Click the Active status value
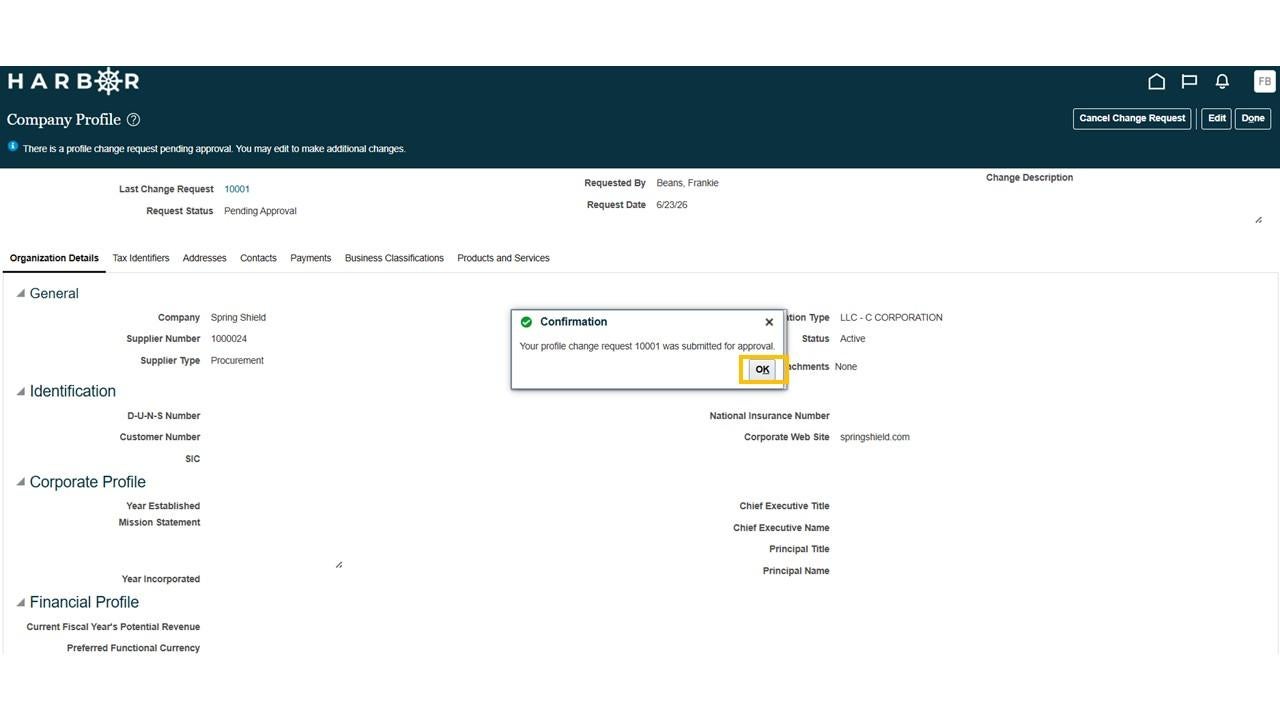This screenshot has height=720, width=1280. [853, 339]
